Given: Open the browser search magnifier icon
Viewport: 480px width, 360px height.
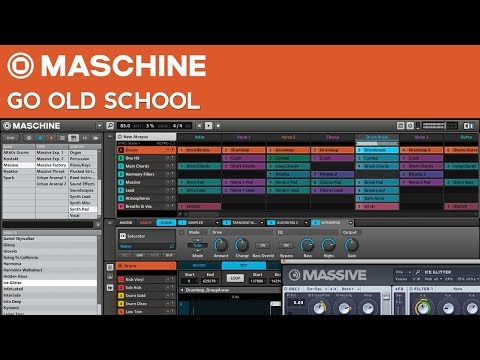Looking at the screenshot, I should tap(110, 126).
